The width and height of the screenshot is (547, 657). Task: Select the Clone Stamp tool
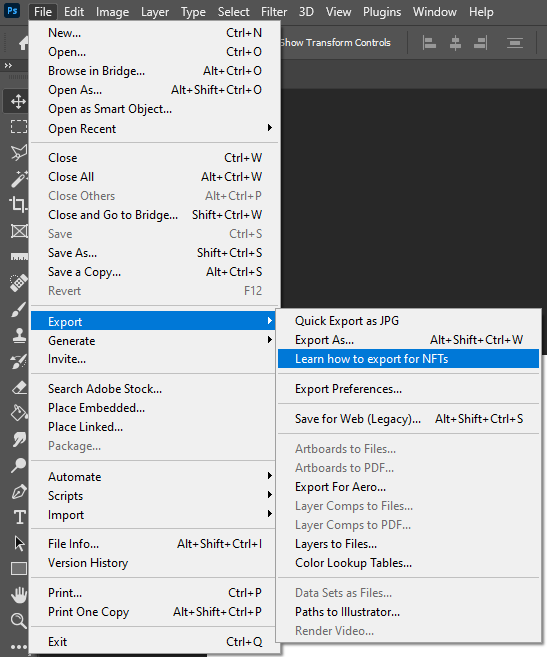[18, 336]
